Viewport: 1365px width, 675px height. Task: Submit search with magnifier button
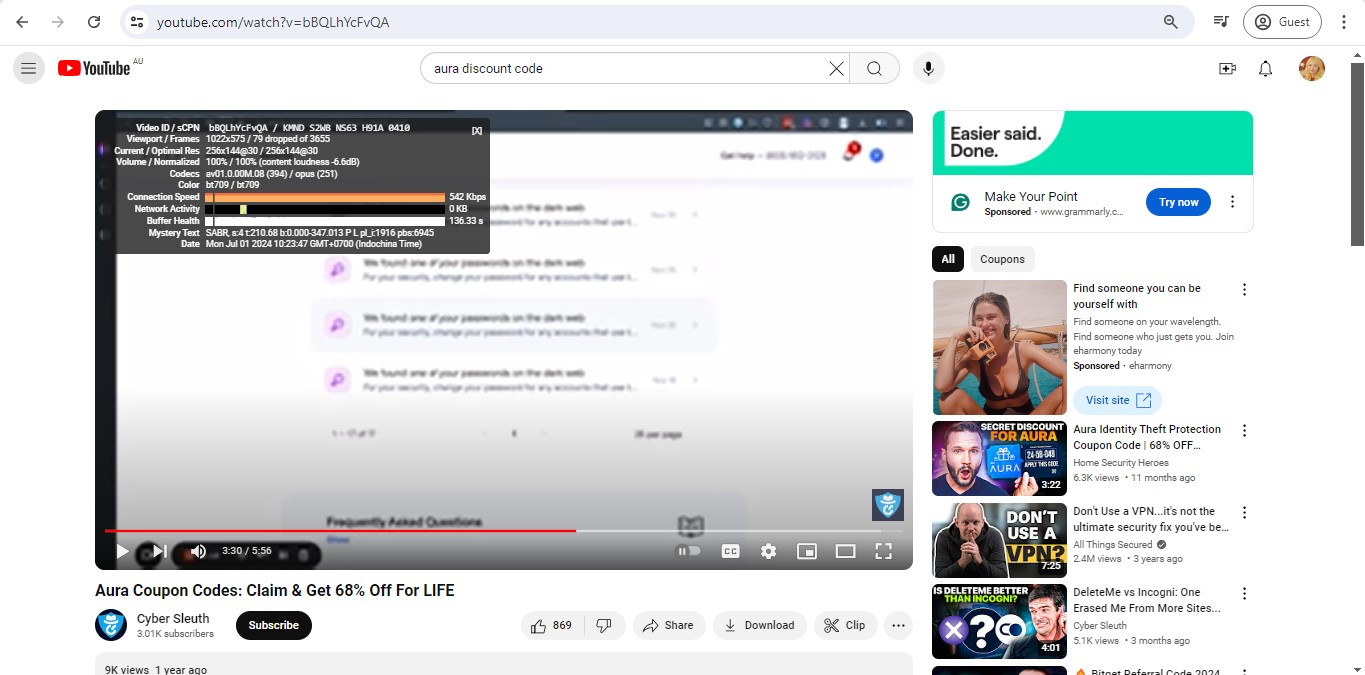874,68
